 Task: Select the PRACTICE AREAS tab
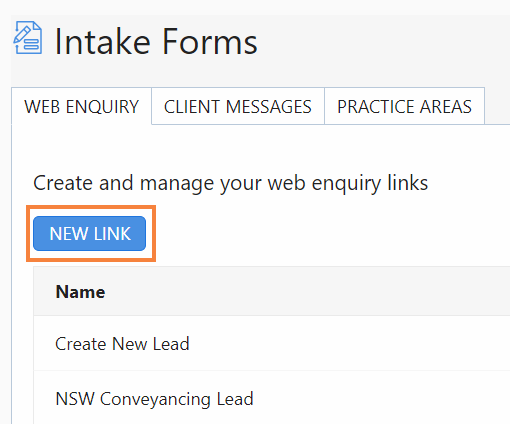[404, 106]
